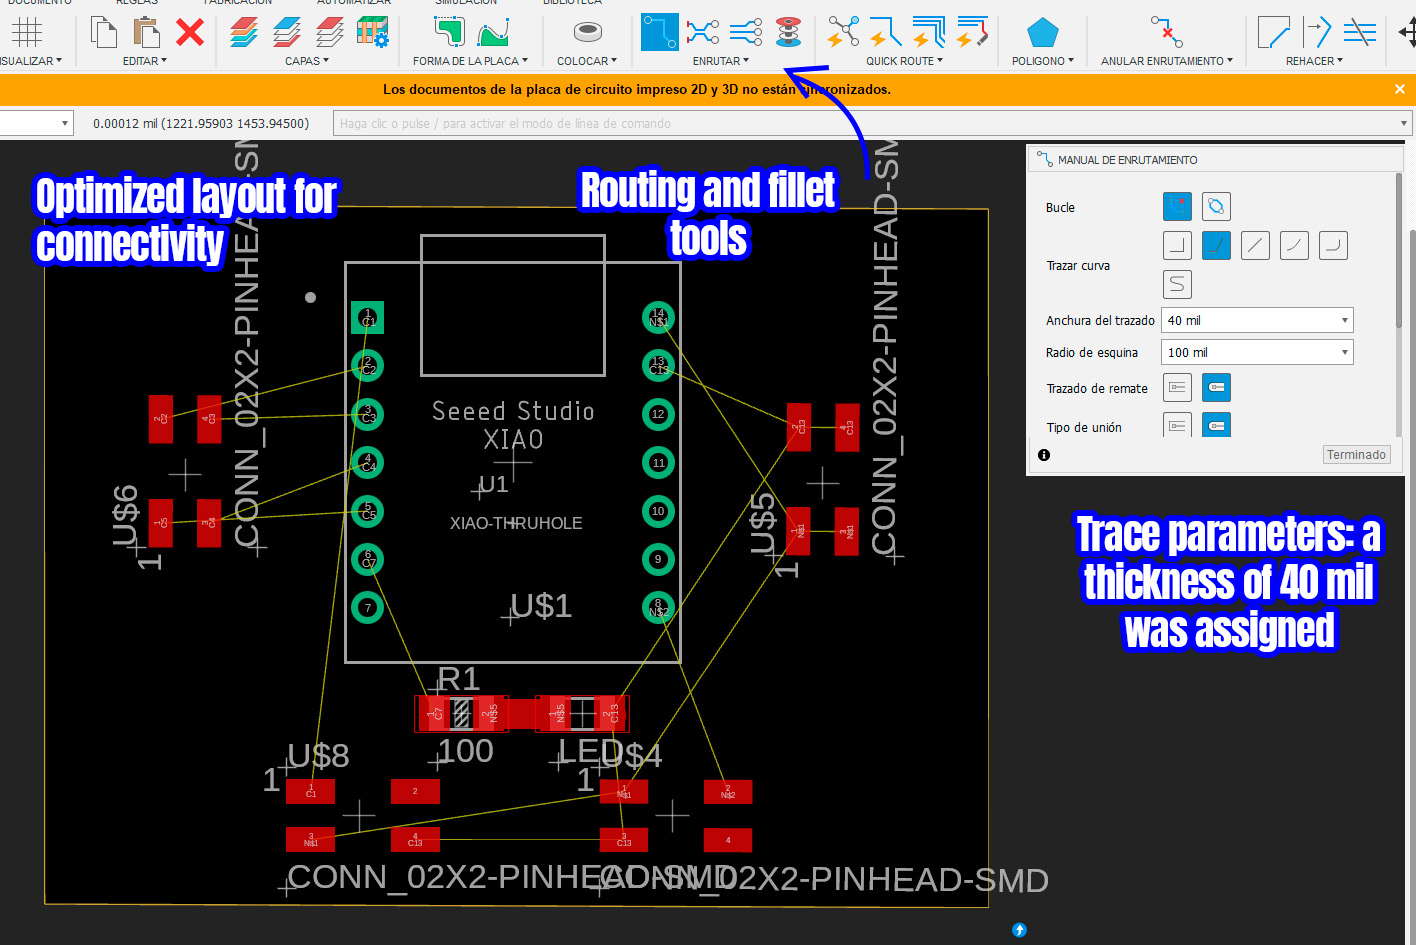1416x945 pixels.
Task: Select flat cap for Trazado de remate
Action: coord(1177,388)
